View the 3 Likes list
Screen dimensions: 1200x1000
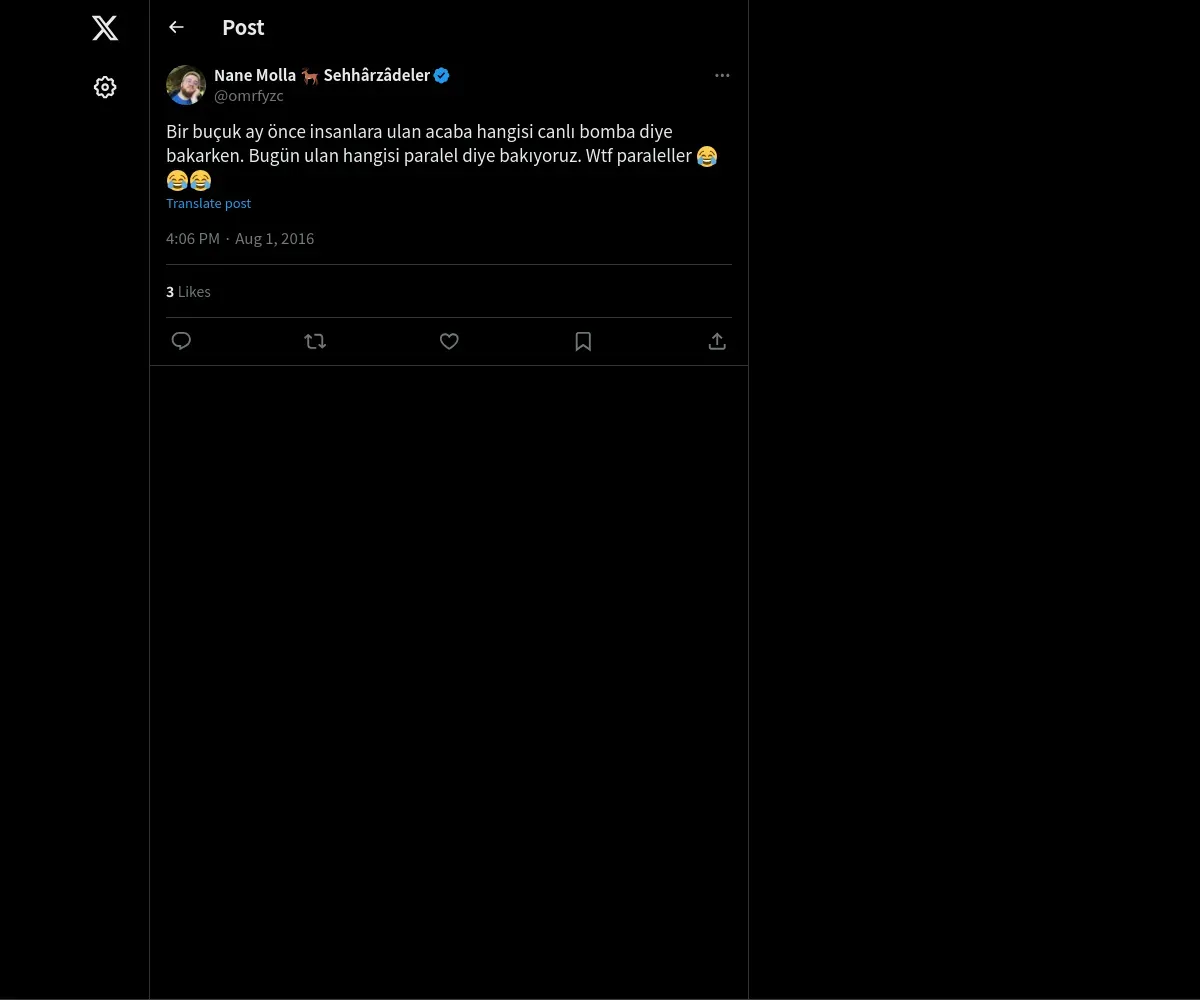click(x=188, y=292)
